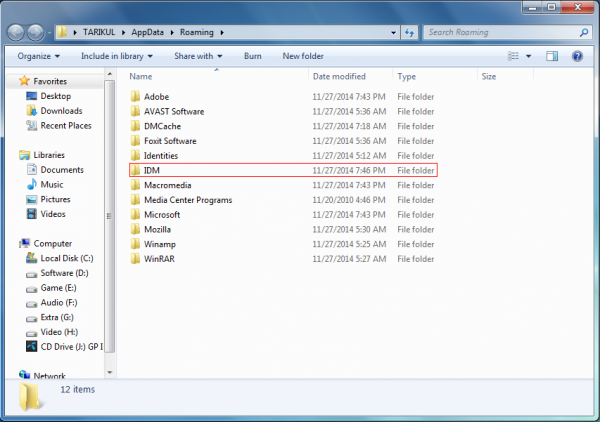Open Favorites in the navigation pane
This screenshot has height=422, width=600.
[x=50, y=81]
